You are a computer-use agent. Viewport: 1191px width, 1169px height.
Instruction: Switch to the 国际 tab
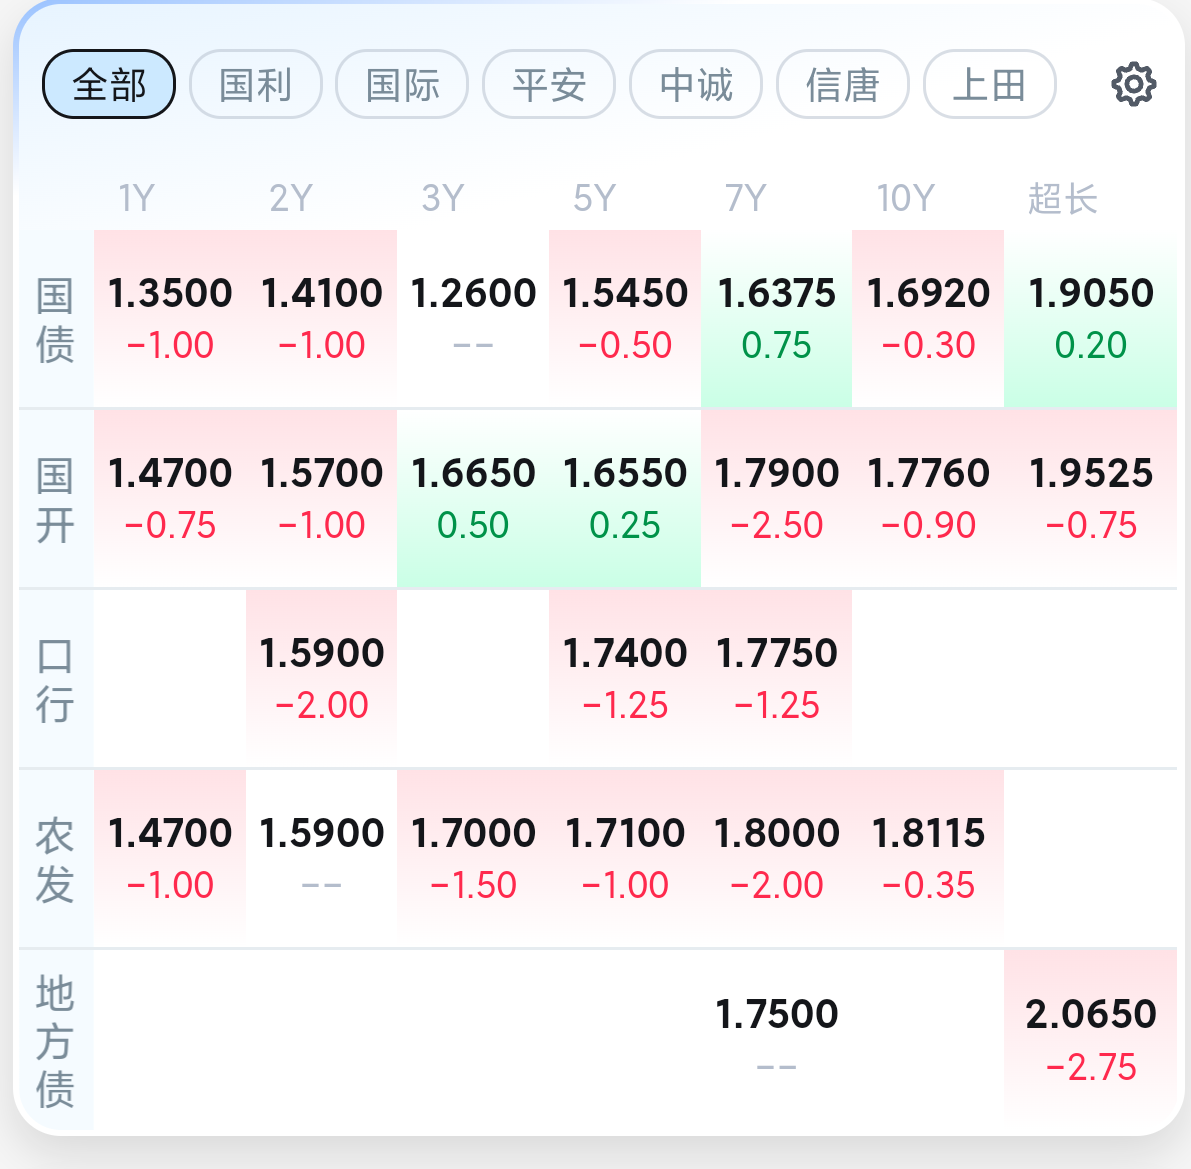(x=402, y=84)
